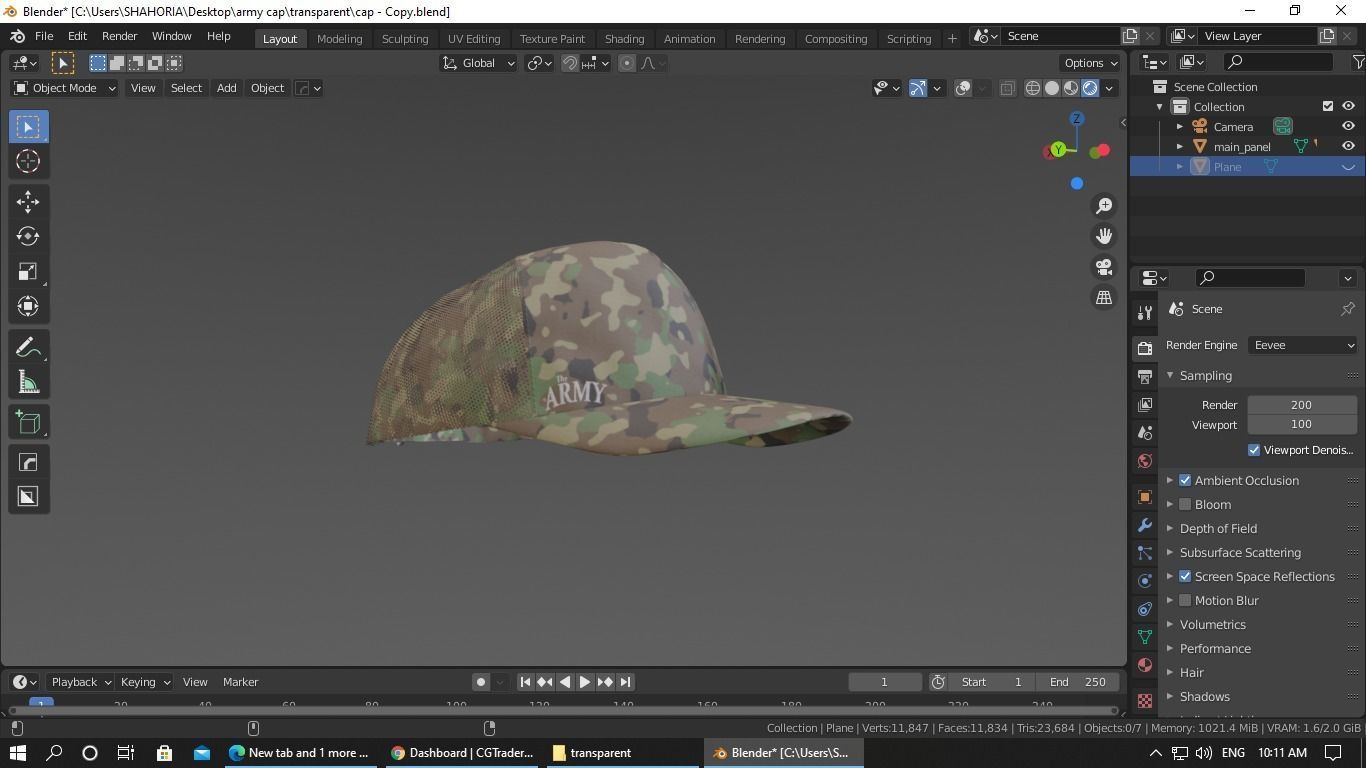
Task: Expand the Camera item in outliner
Action: (1180, 127)
